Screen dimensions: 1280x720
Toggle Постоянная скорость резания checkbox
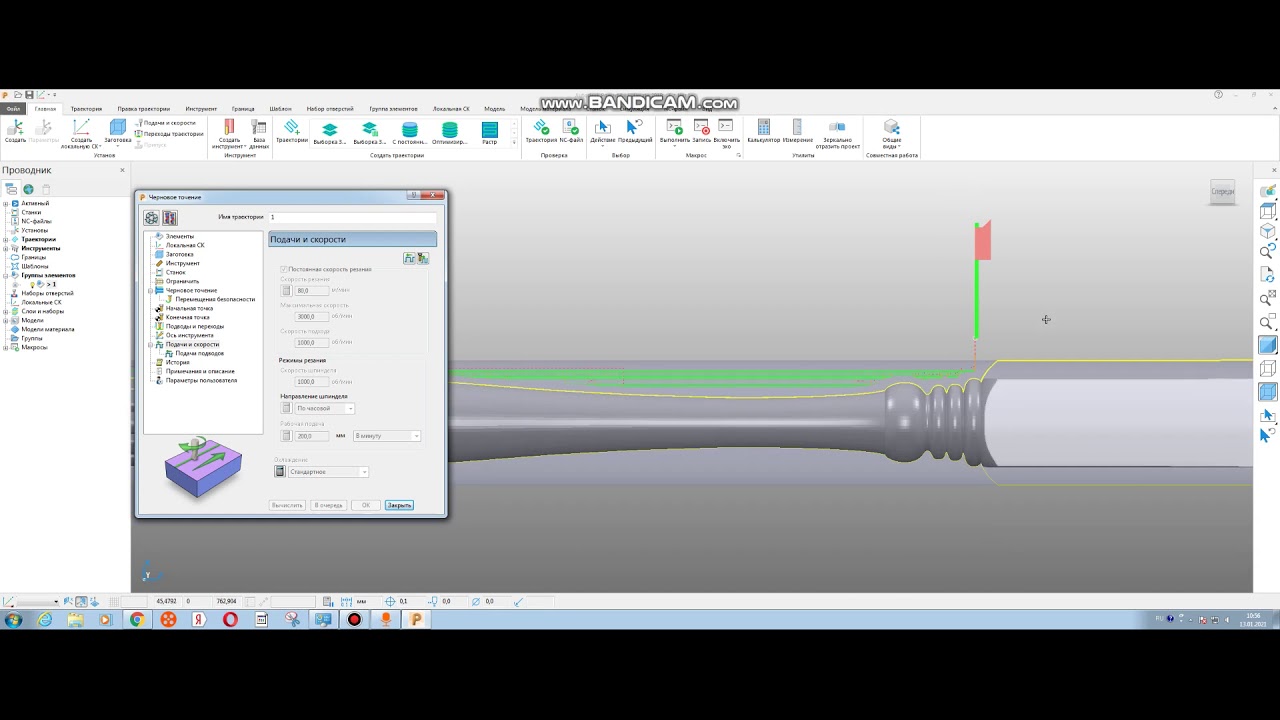[x=284, y=269]
